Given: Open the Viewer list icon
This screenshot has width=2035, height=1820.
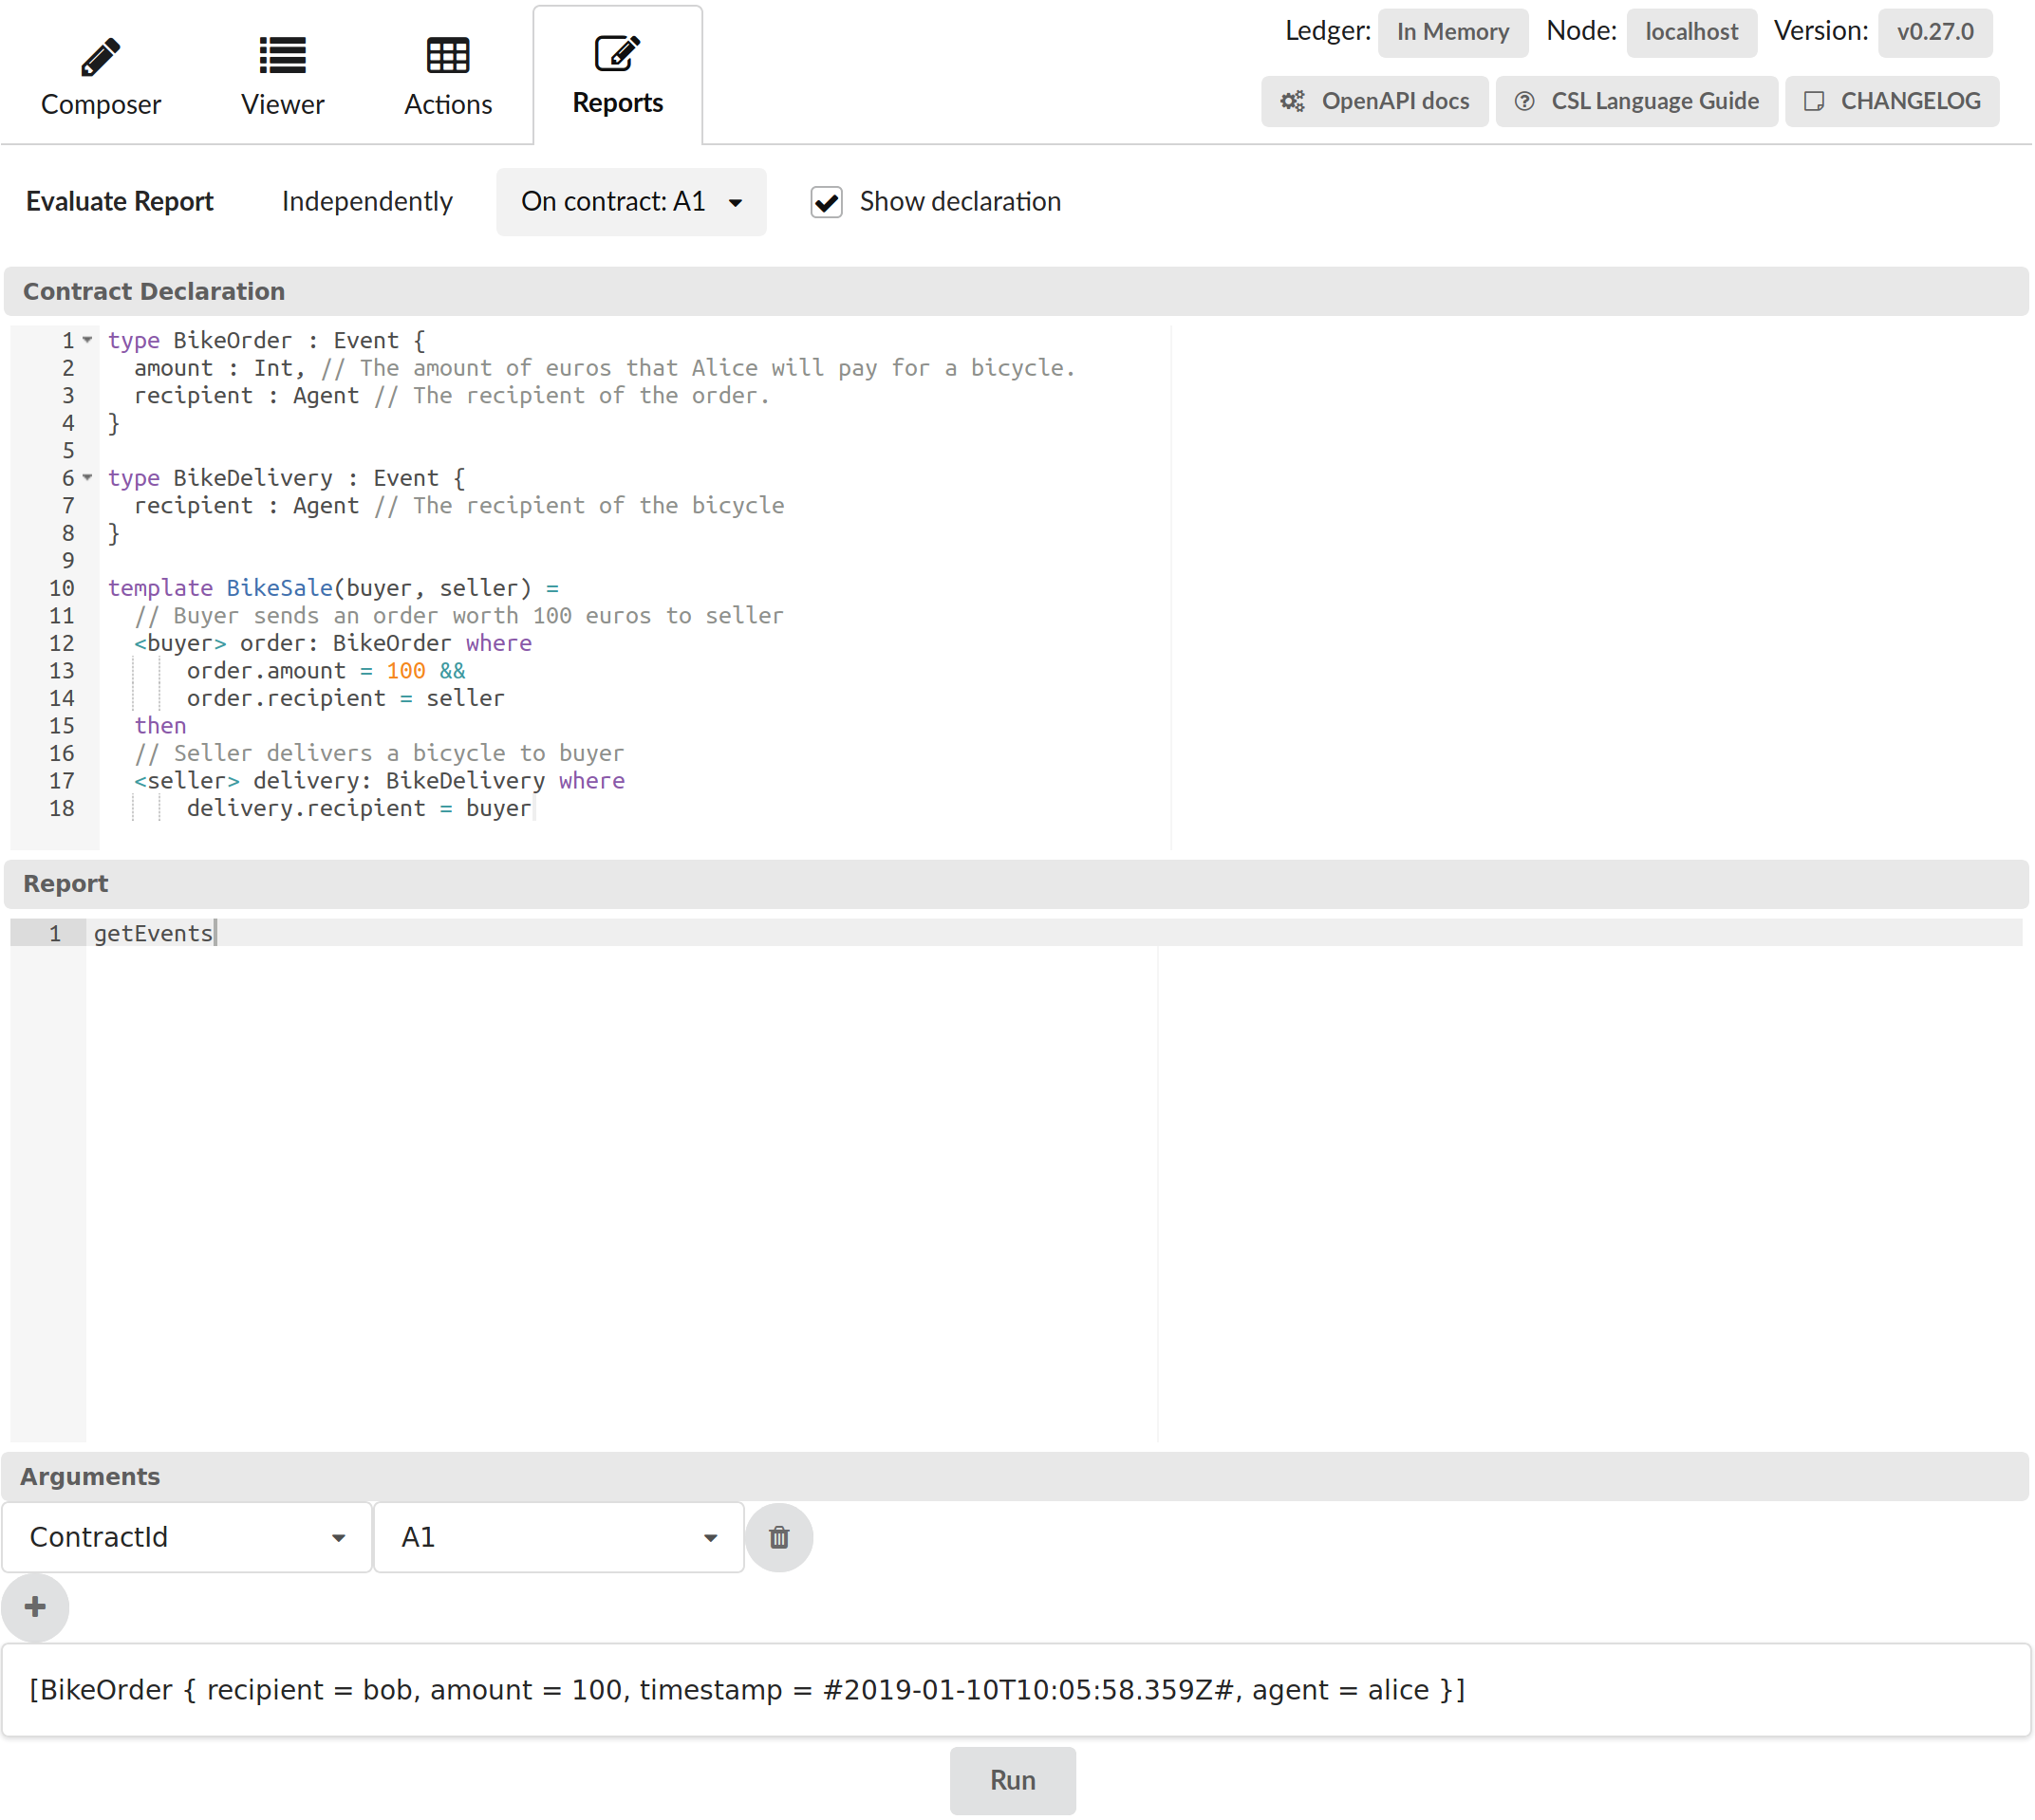Looking at the screenshot, I should (282, 57).
